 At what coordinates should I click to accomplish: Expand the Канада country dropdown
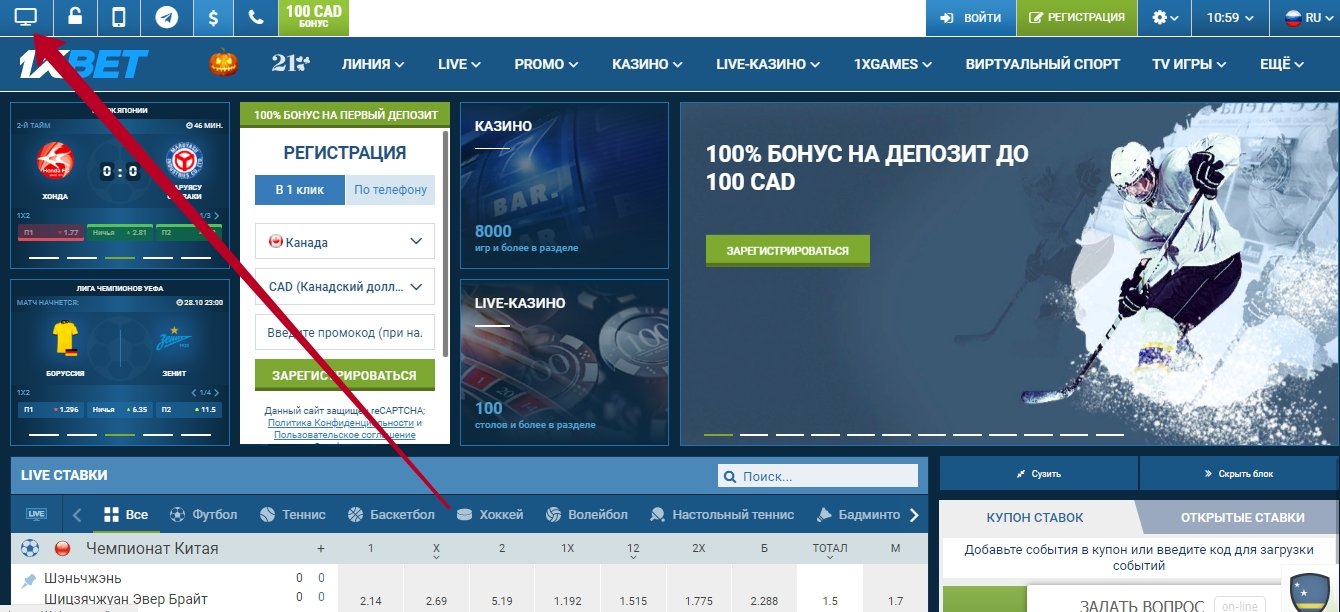tap(345, 241)
